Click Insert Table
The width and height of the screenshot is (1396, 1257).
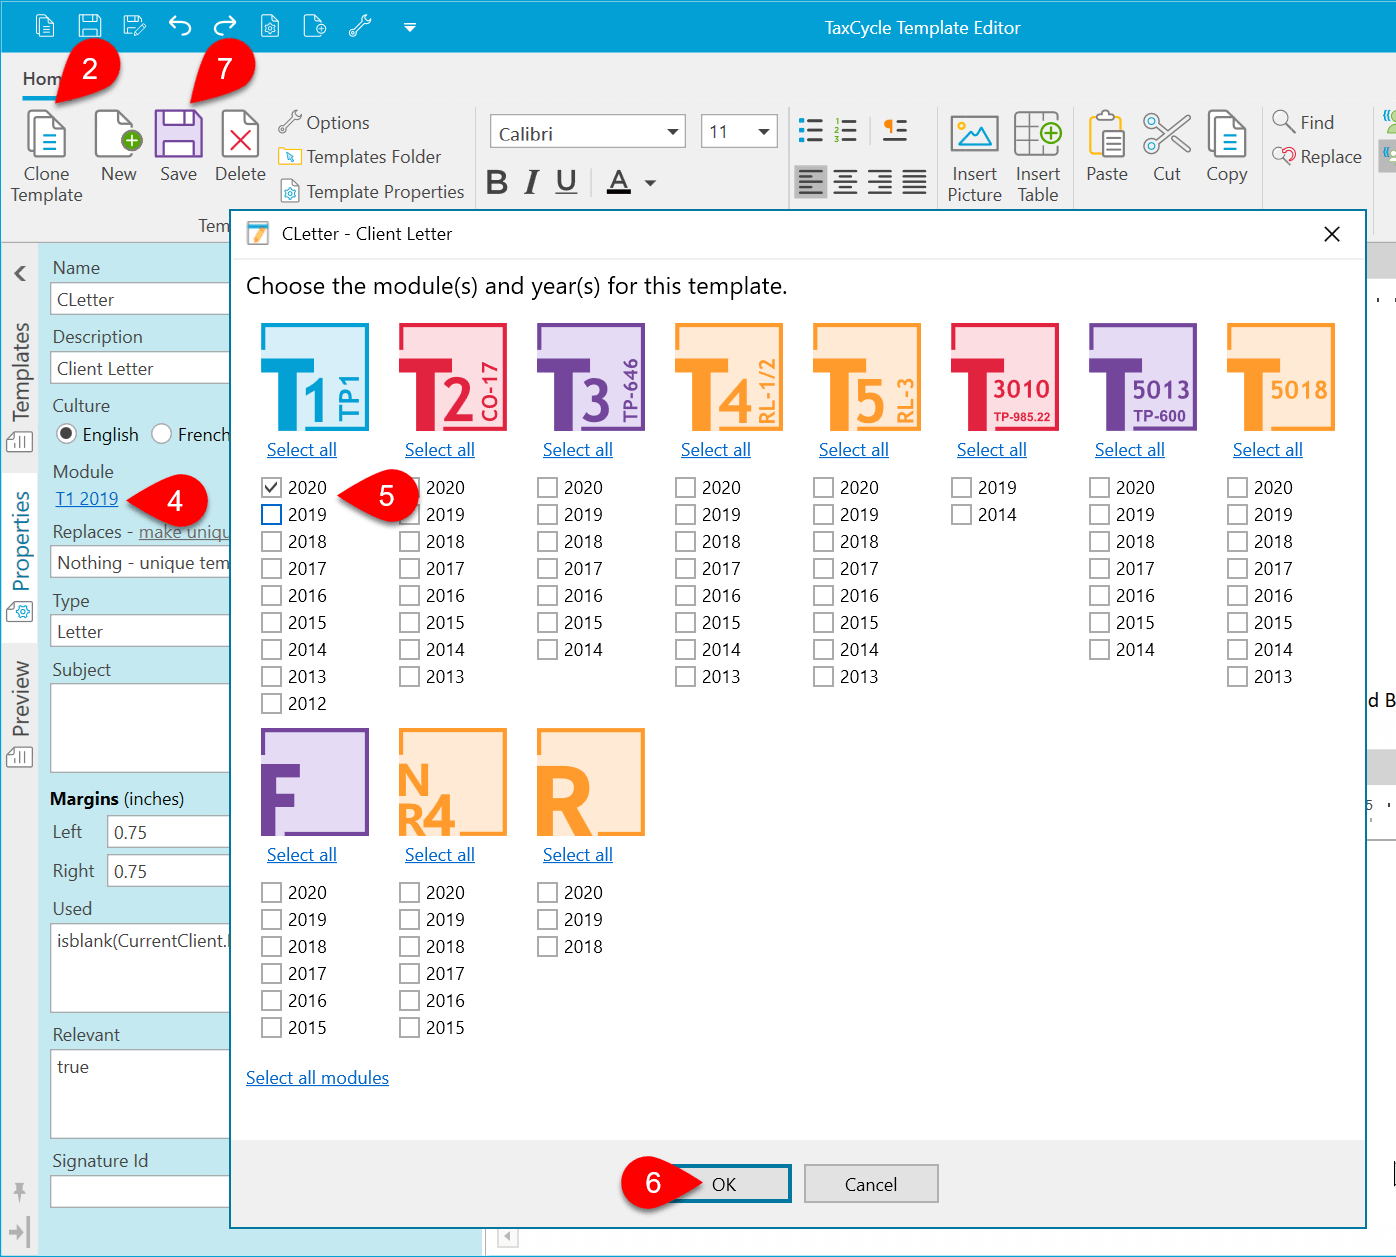click(1038, 158)
